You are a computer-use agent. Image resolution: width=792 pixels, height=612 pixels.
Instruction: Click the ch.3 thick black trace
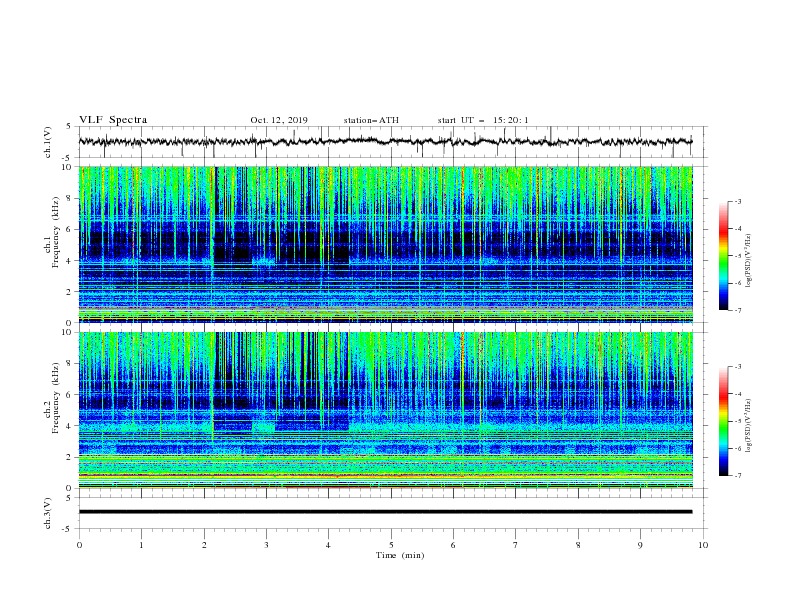[x=385, y=512]
